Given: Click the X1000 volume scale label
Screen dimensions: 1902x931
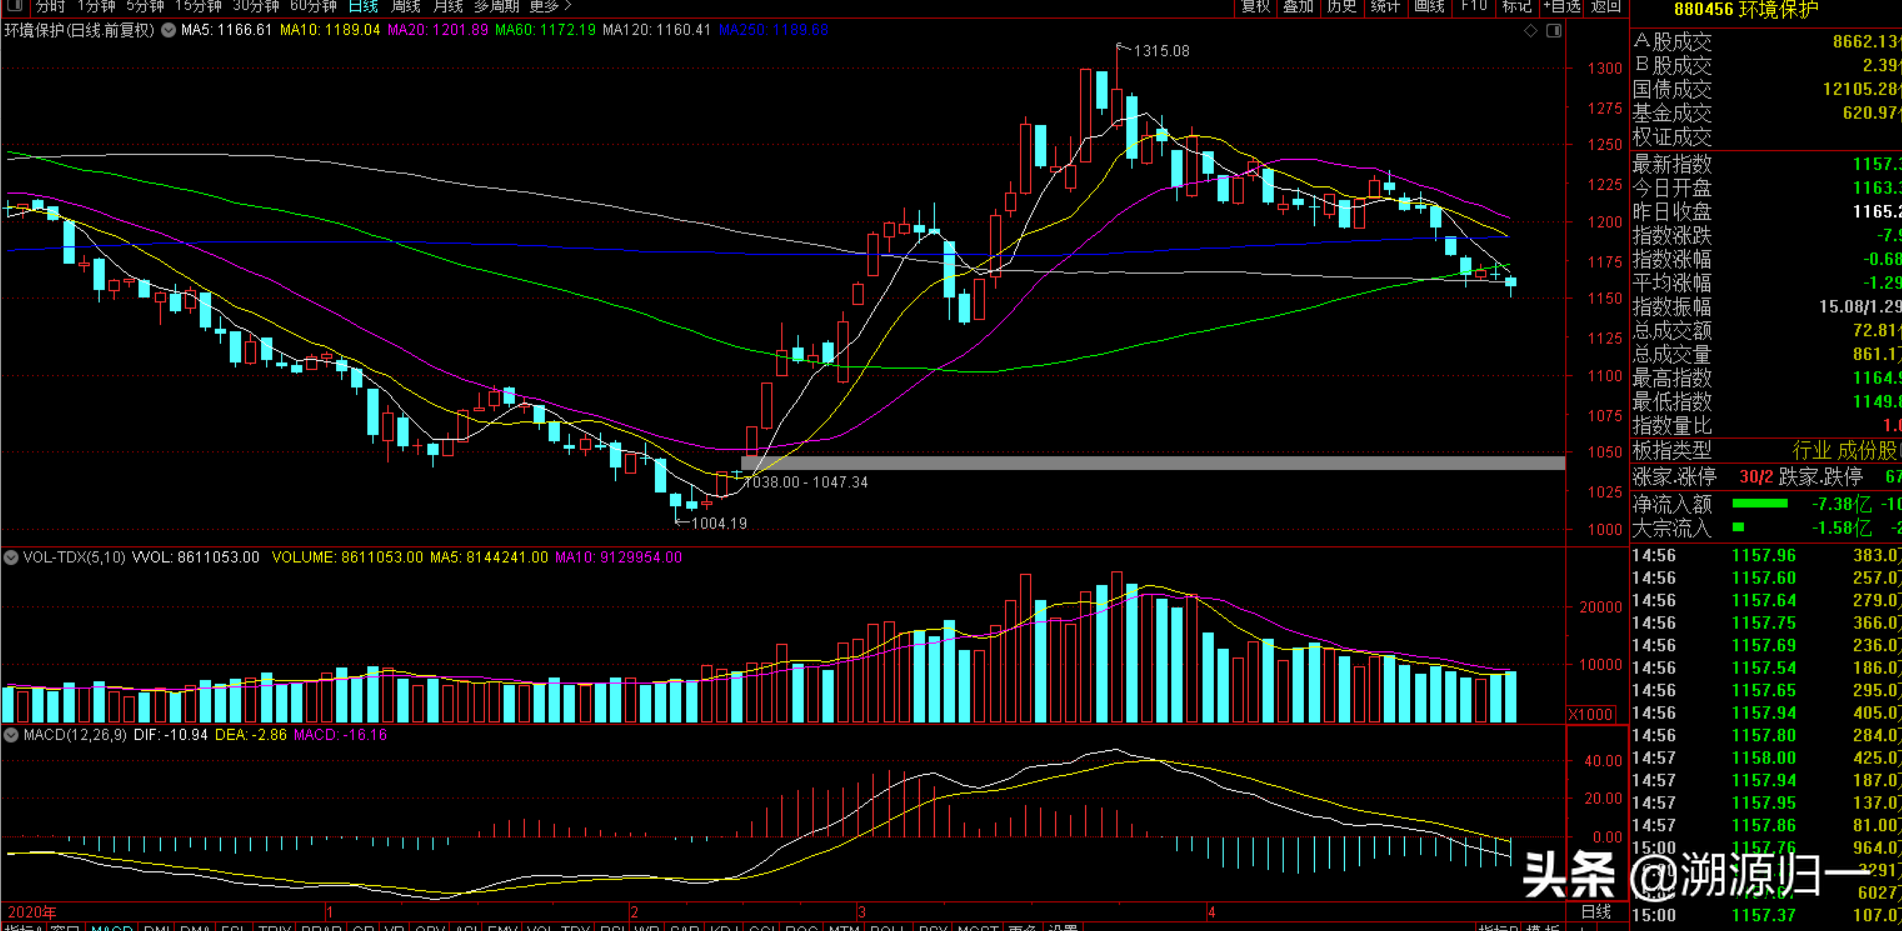Looking at the screenshot, I should 1590,714.
